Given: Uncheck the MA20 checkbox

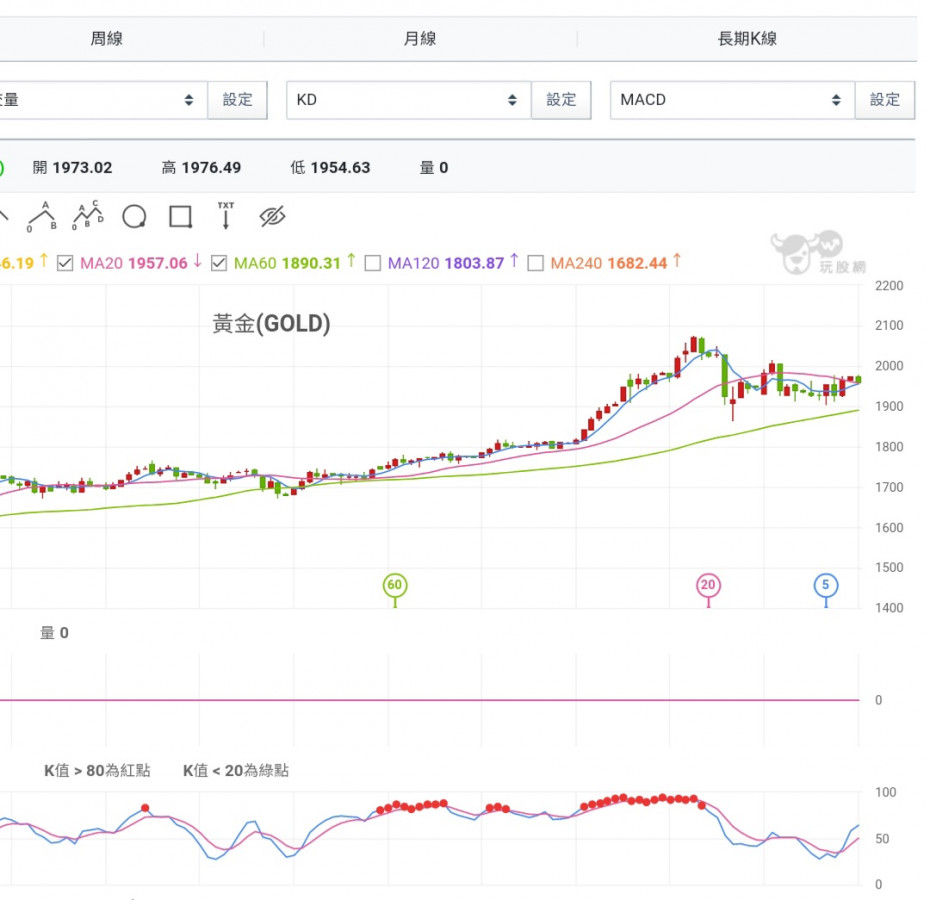Looking at the screenshot, I should (66, 263).
